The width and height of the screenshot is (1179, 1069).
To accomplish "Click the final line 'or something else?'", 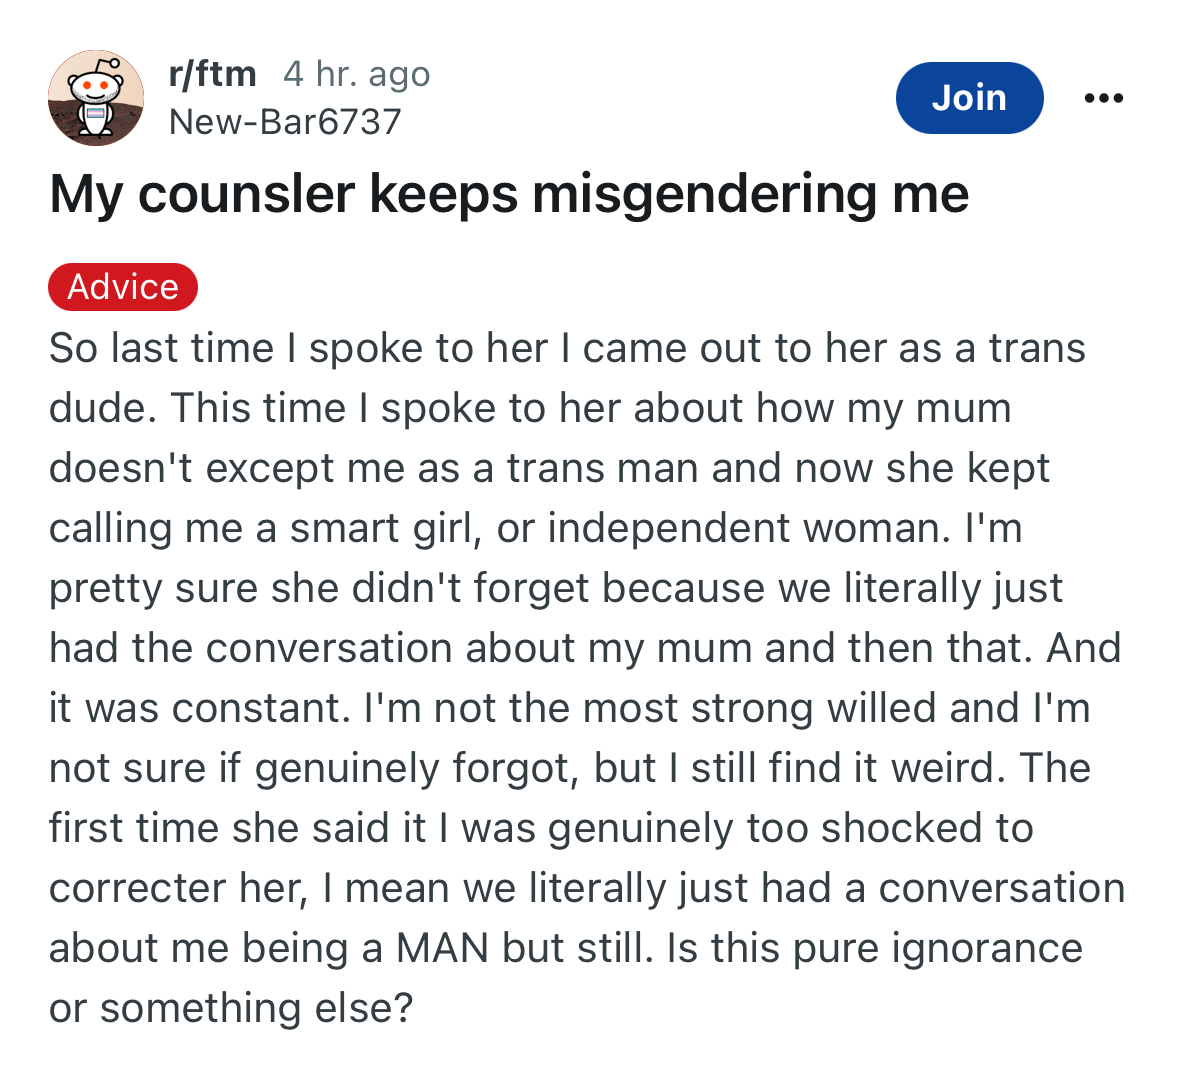I will pos(232,1007).
